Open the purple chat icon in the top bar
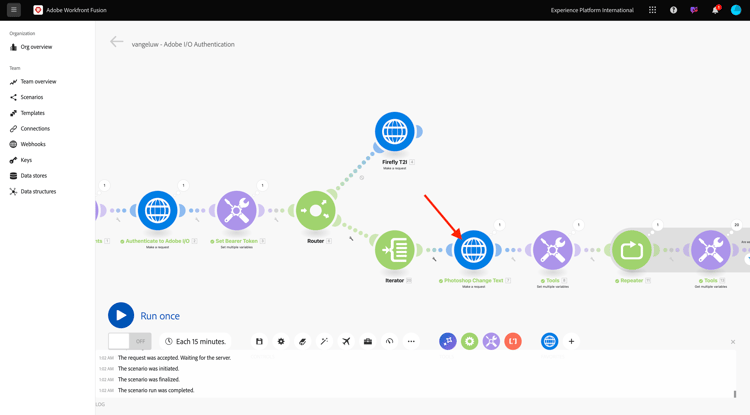750x415 pixels. 694,10
